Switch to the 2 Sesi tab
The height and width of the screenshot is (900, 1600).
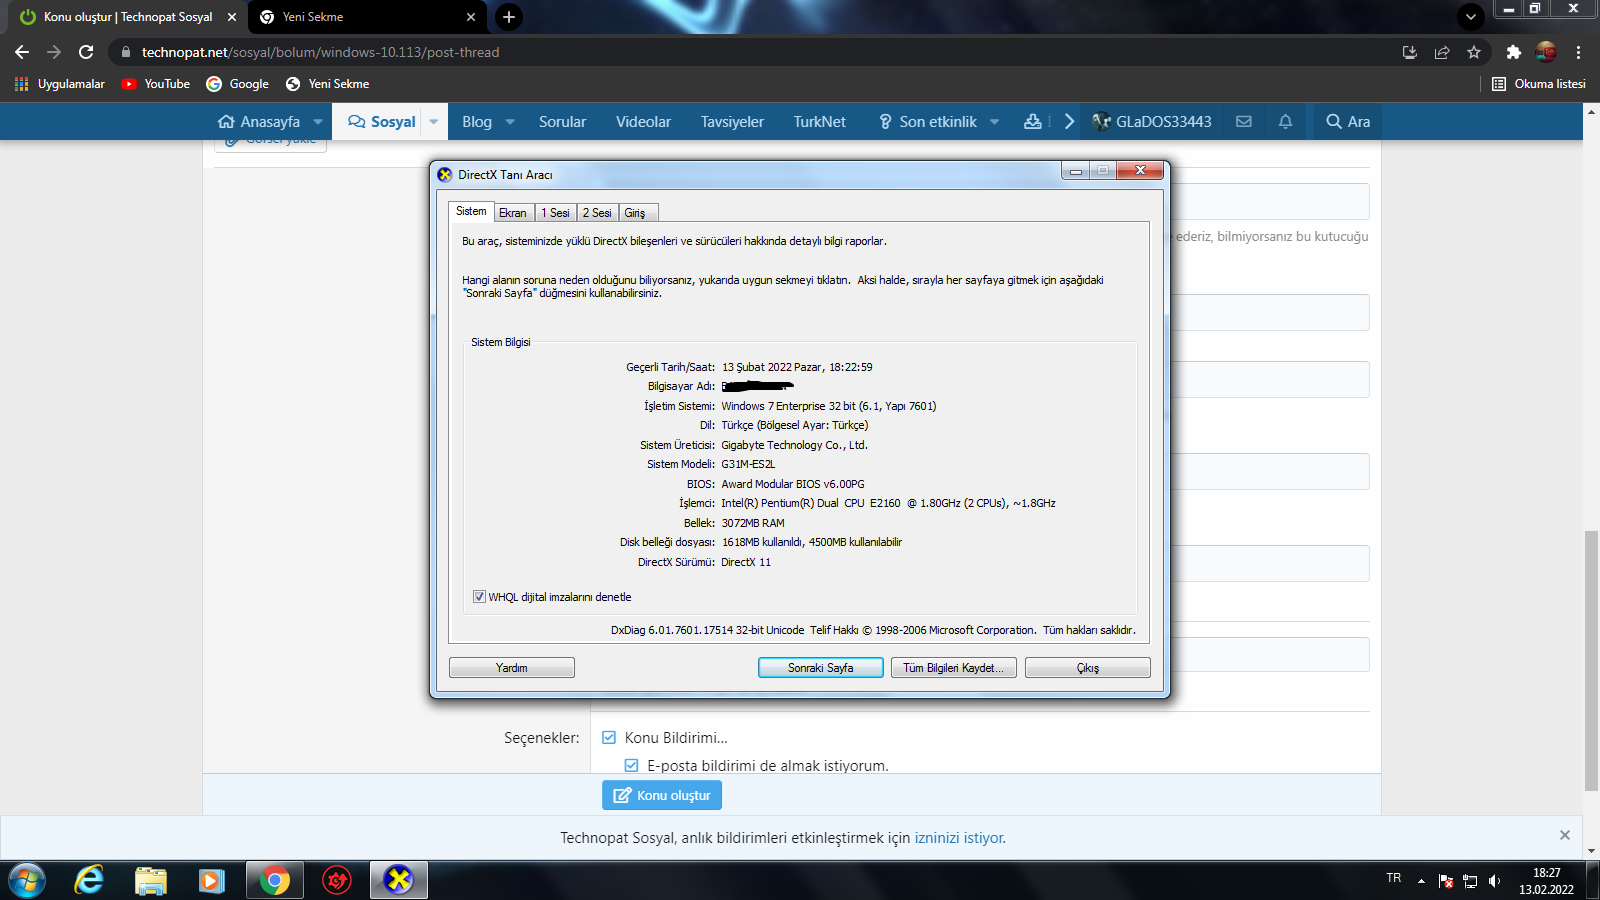pos(597,213)
